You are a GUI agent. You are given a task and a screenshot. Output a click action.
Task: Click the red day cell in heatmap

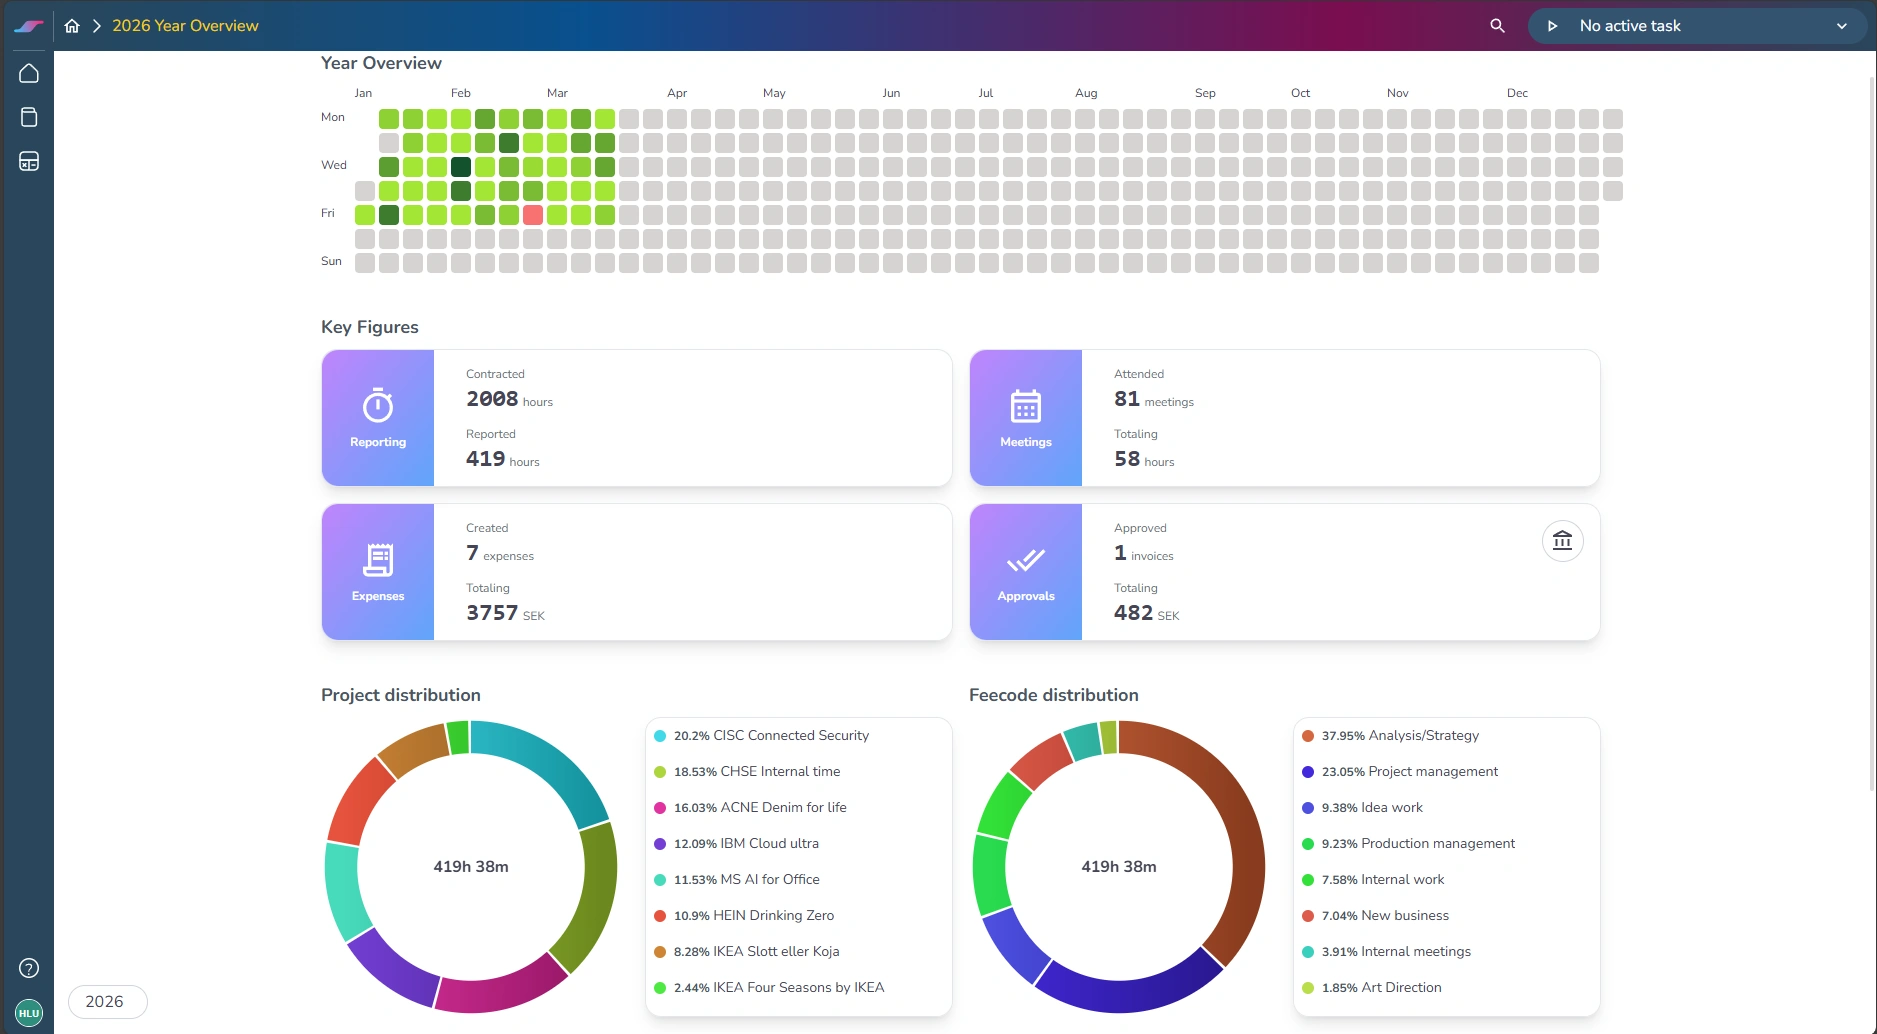coord(533,215)
